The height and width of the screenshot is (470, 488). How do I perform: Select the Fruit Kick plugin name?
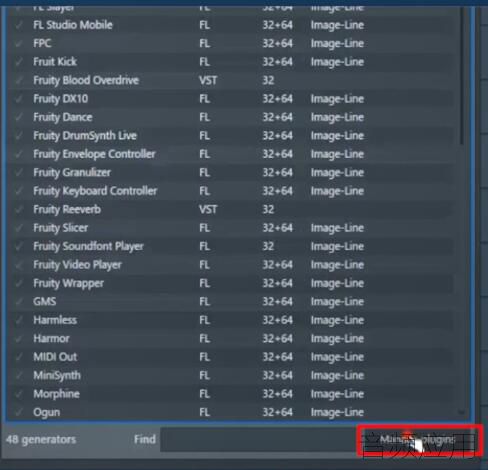[x=55, y=62]
